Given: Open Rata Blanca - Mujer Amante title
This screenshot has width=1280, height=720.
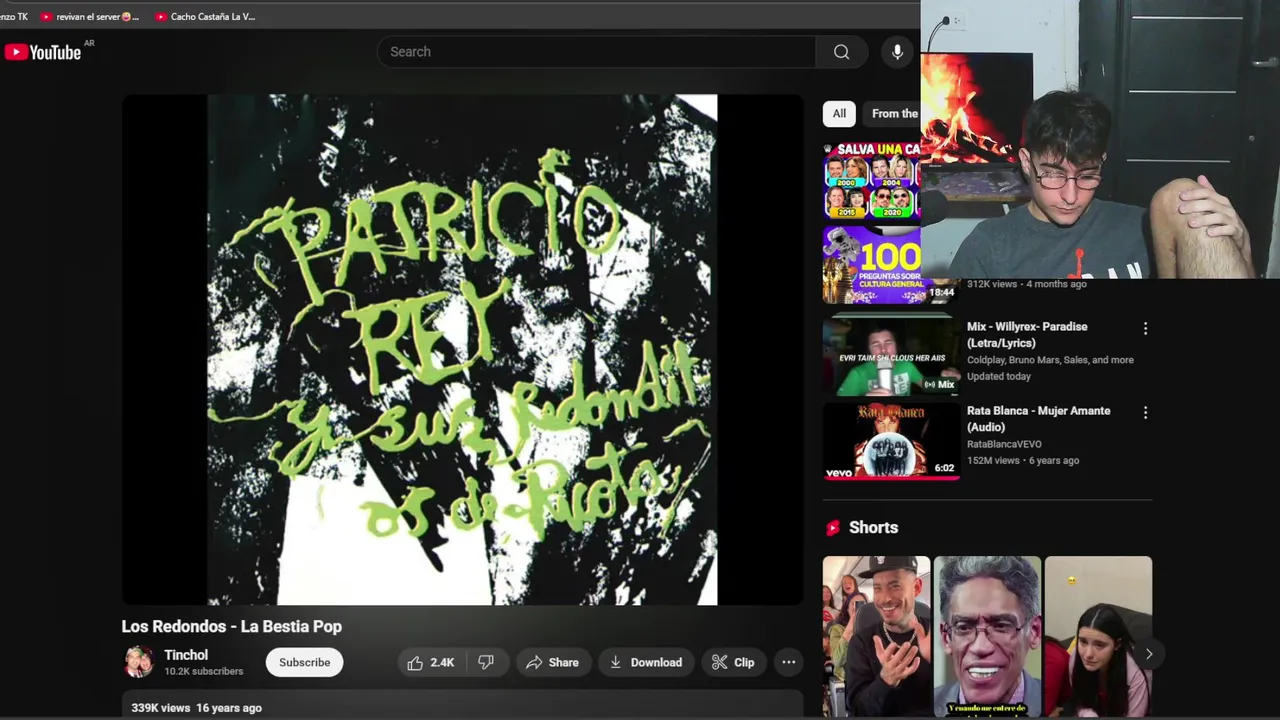Looking at the screenshot, I should 1038,419.
